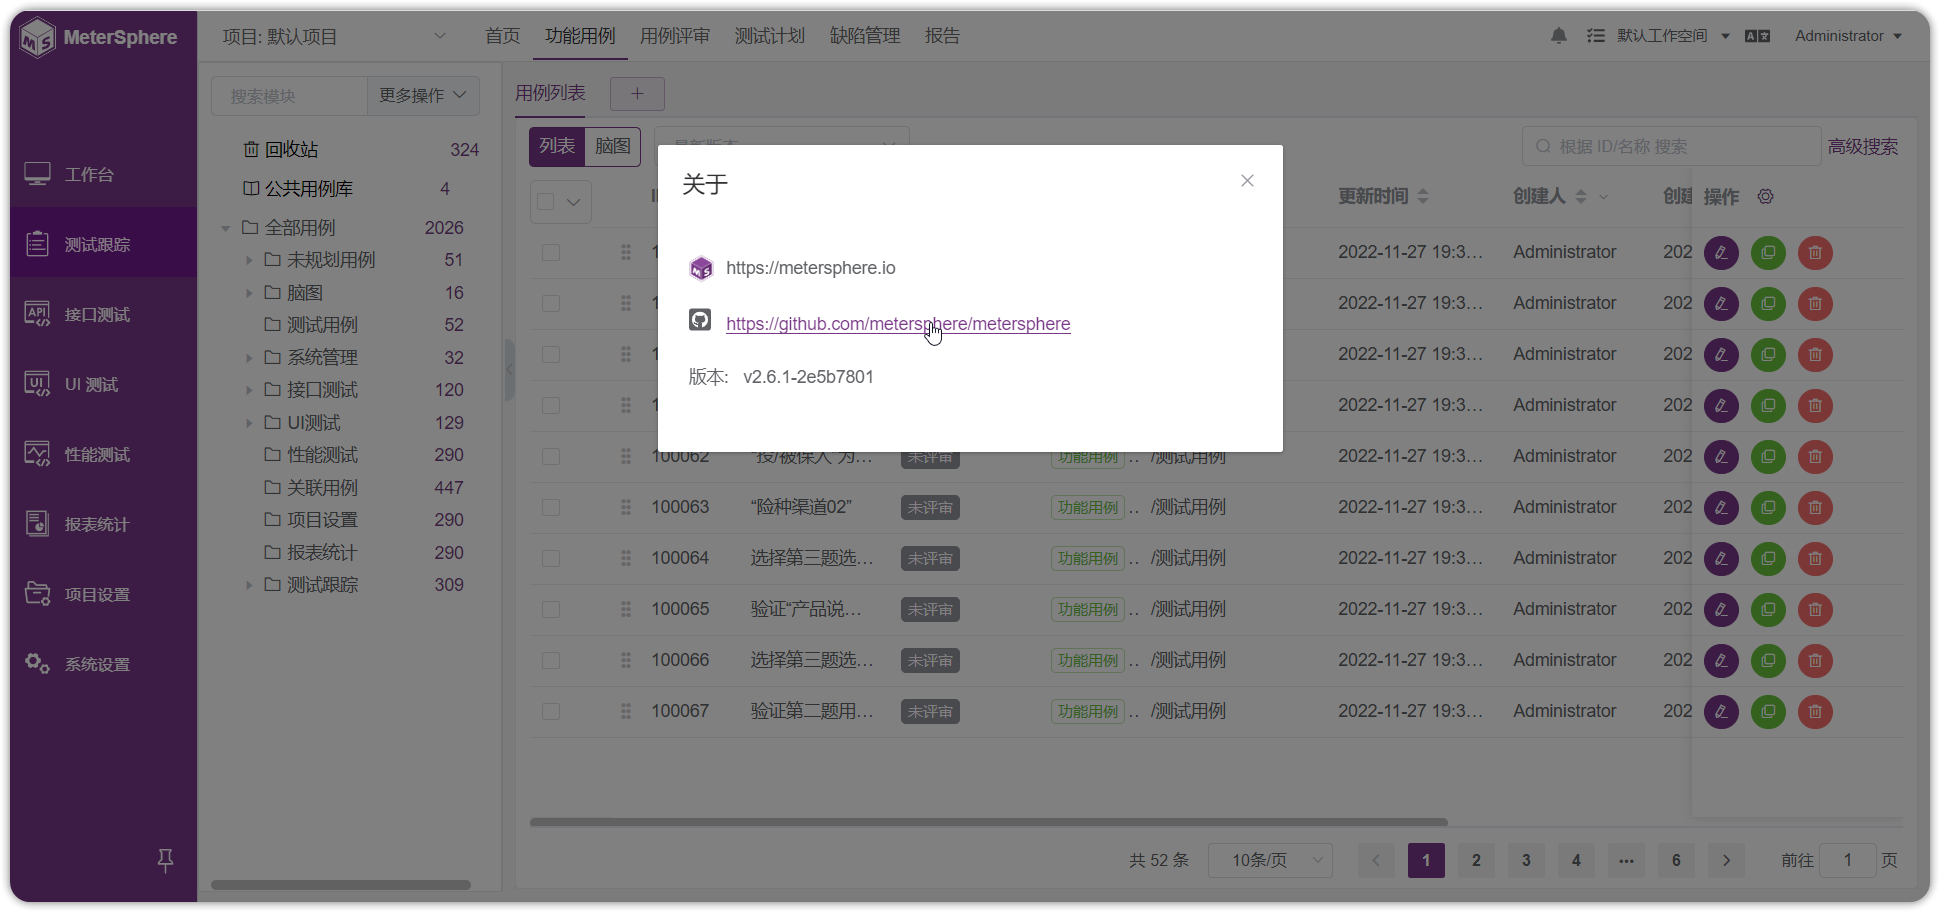Viewport: 1940px width, 912px height.
Task: Open table column settings gear icon
Action: click(x=1766, y=197)
